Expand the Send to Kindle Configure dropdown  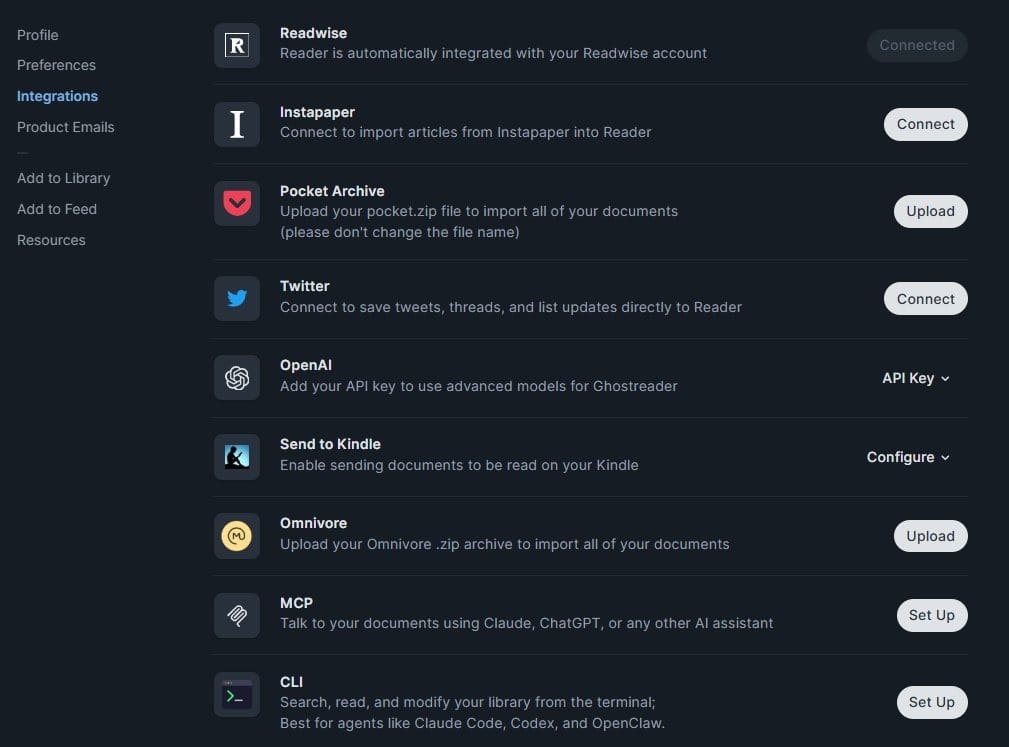tap(908, 457)
